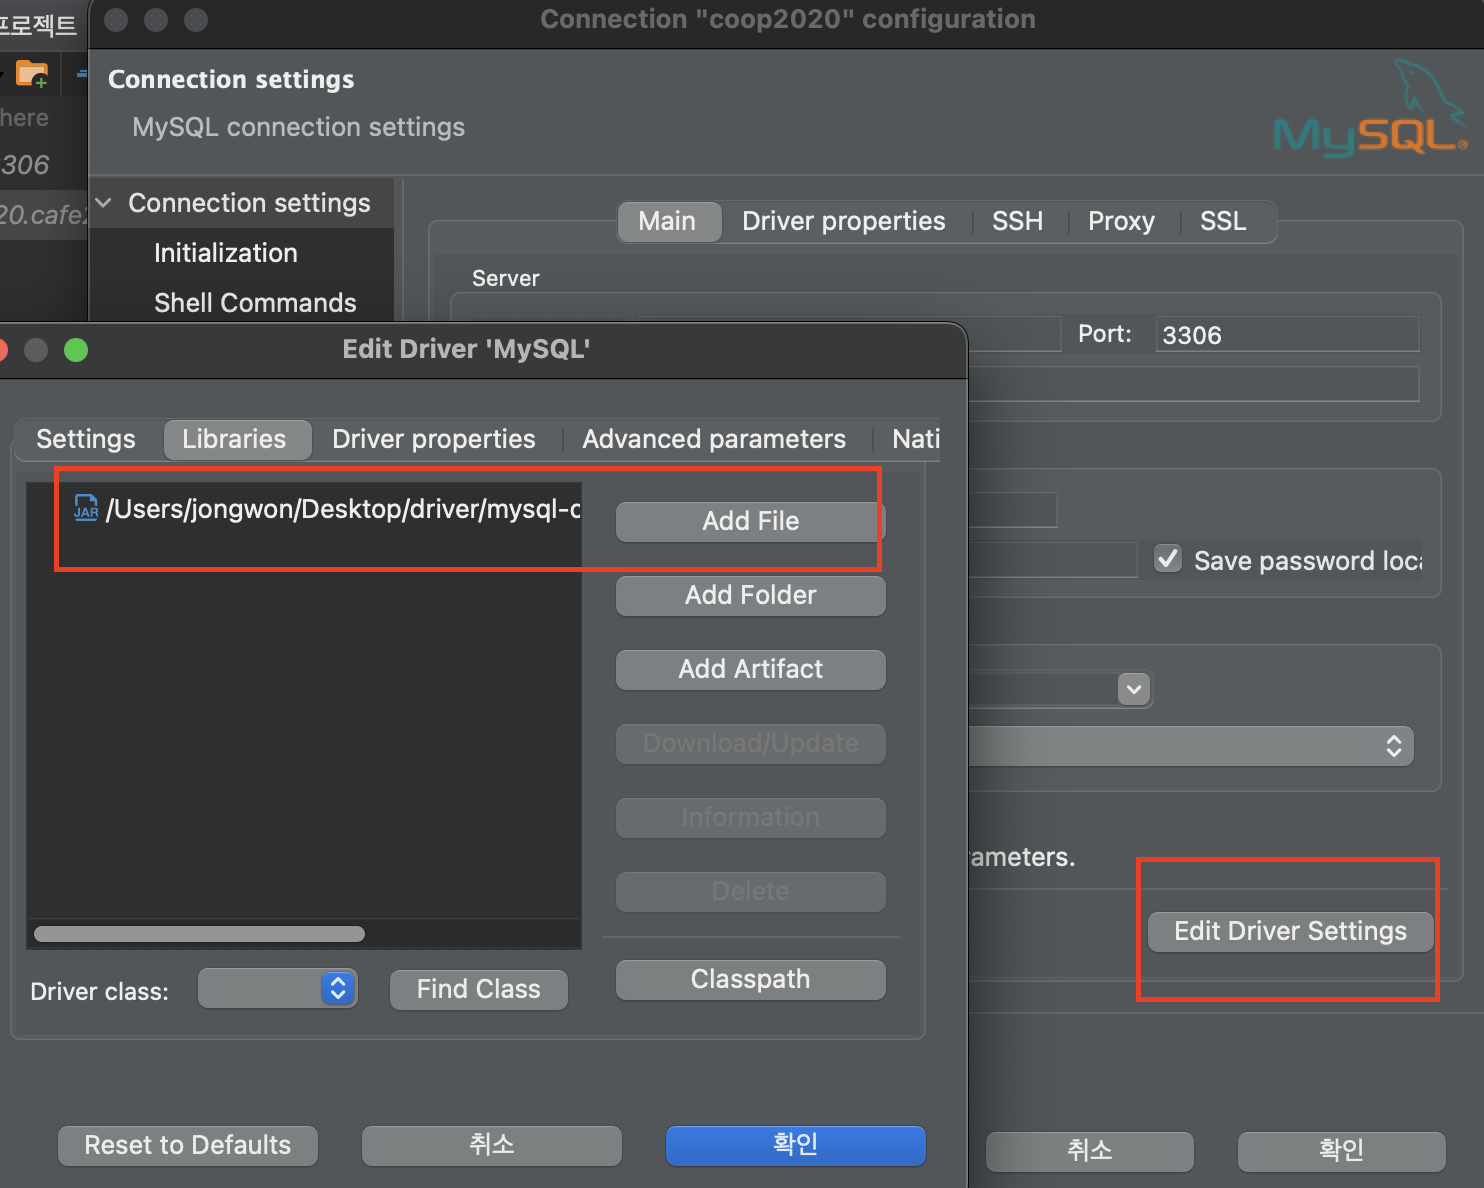Switch to SSH tab
Viewport: 1484px width, 1188px height.
(1017, 221)
